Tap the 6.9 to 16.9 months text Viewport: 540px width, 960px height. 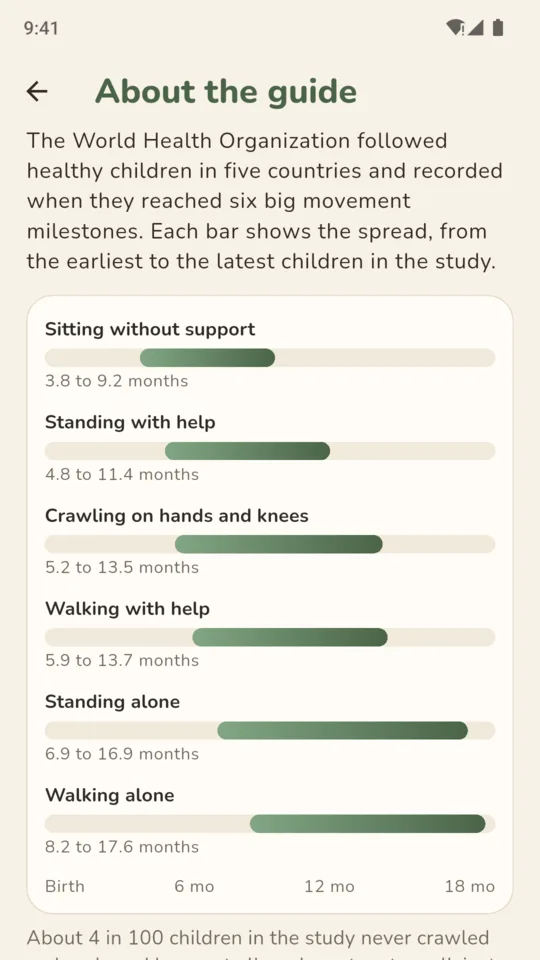(122, 754)
